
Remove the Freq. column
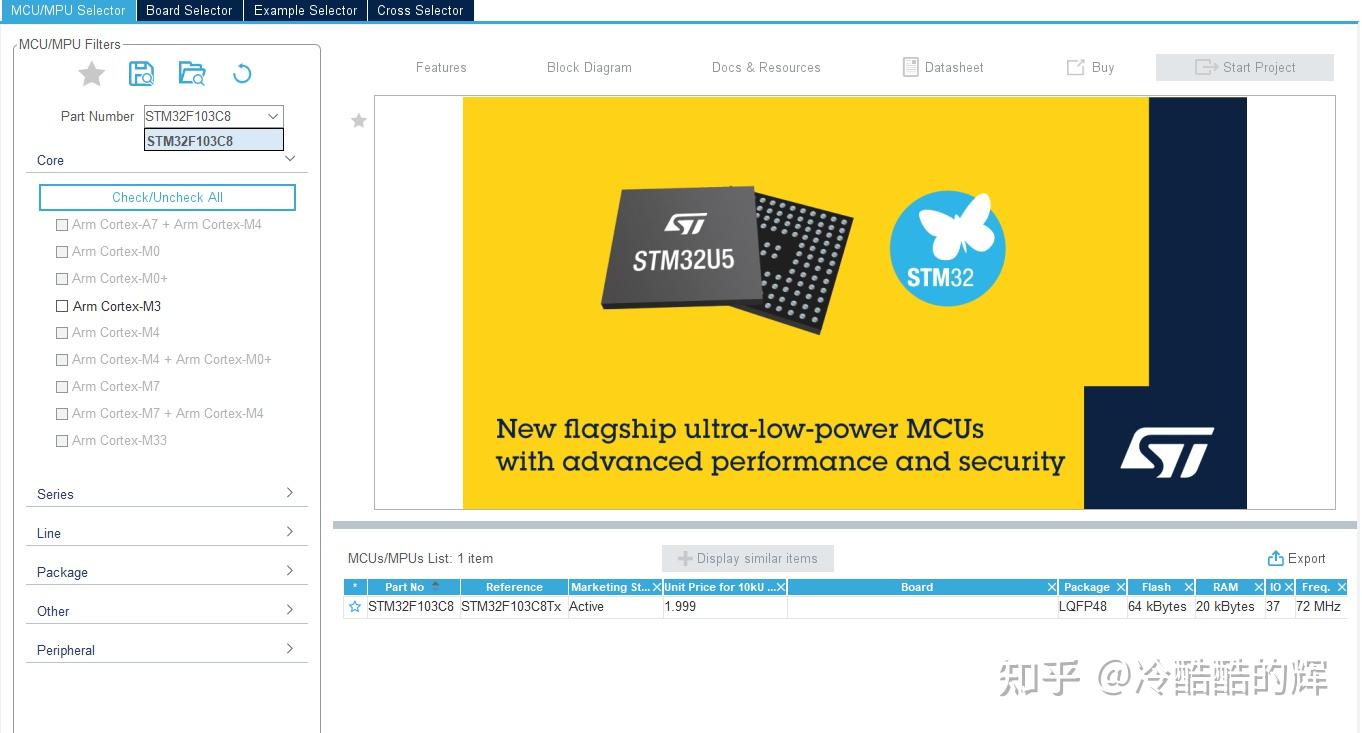click(1341, 587)
